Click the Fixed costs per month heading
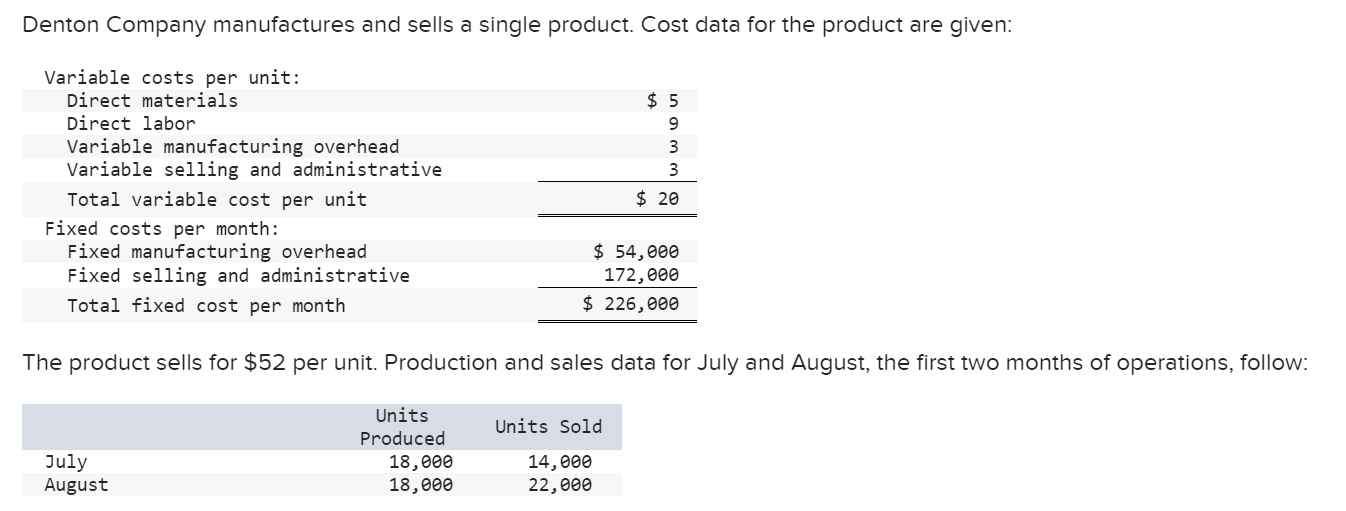Viewport: 1346px width, 511px height. [x=162, y=228]
